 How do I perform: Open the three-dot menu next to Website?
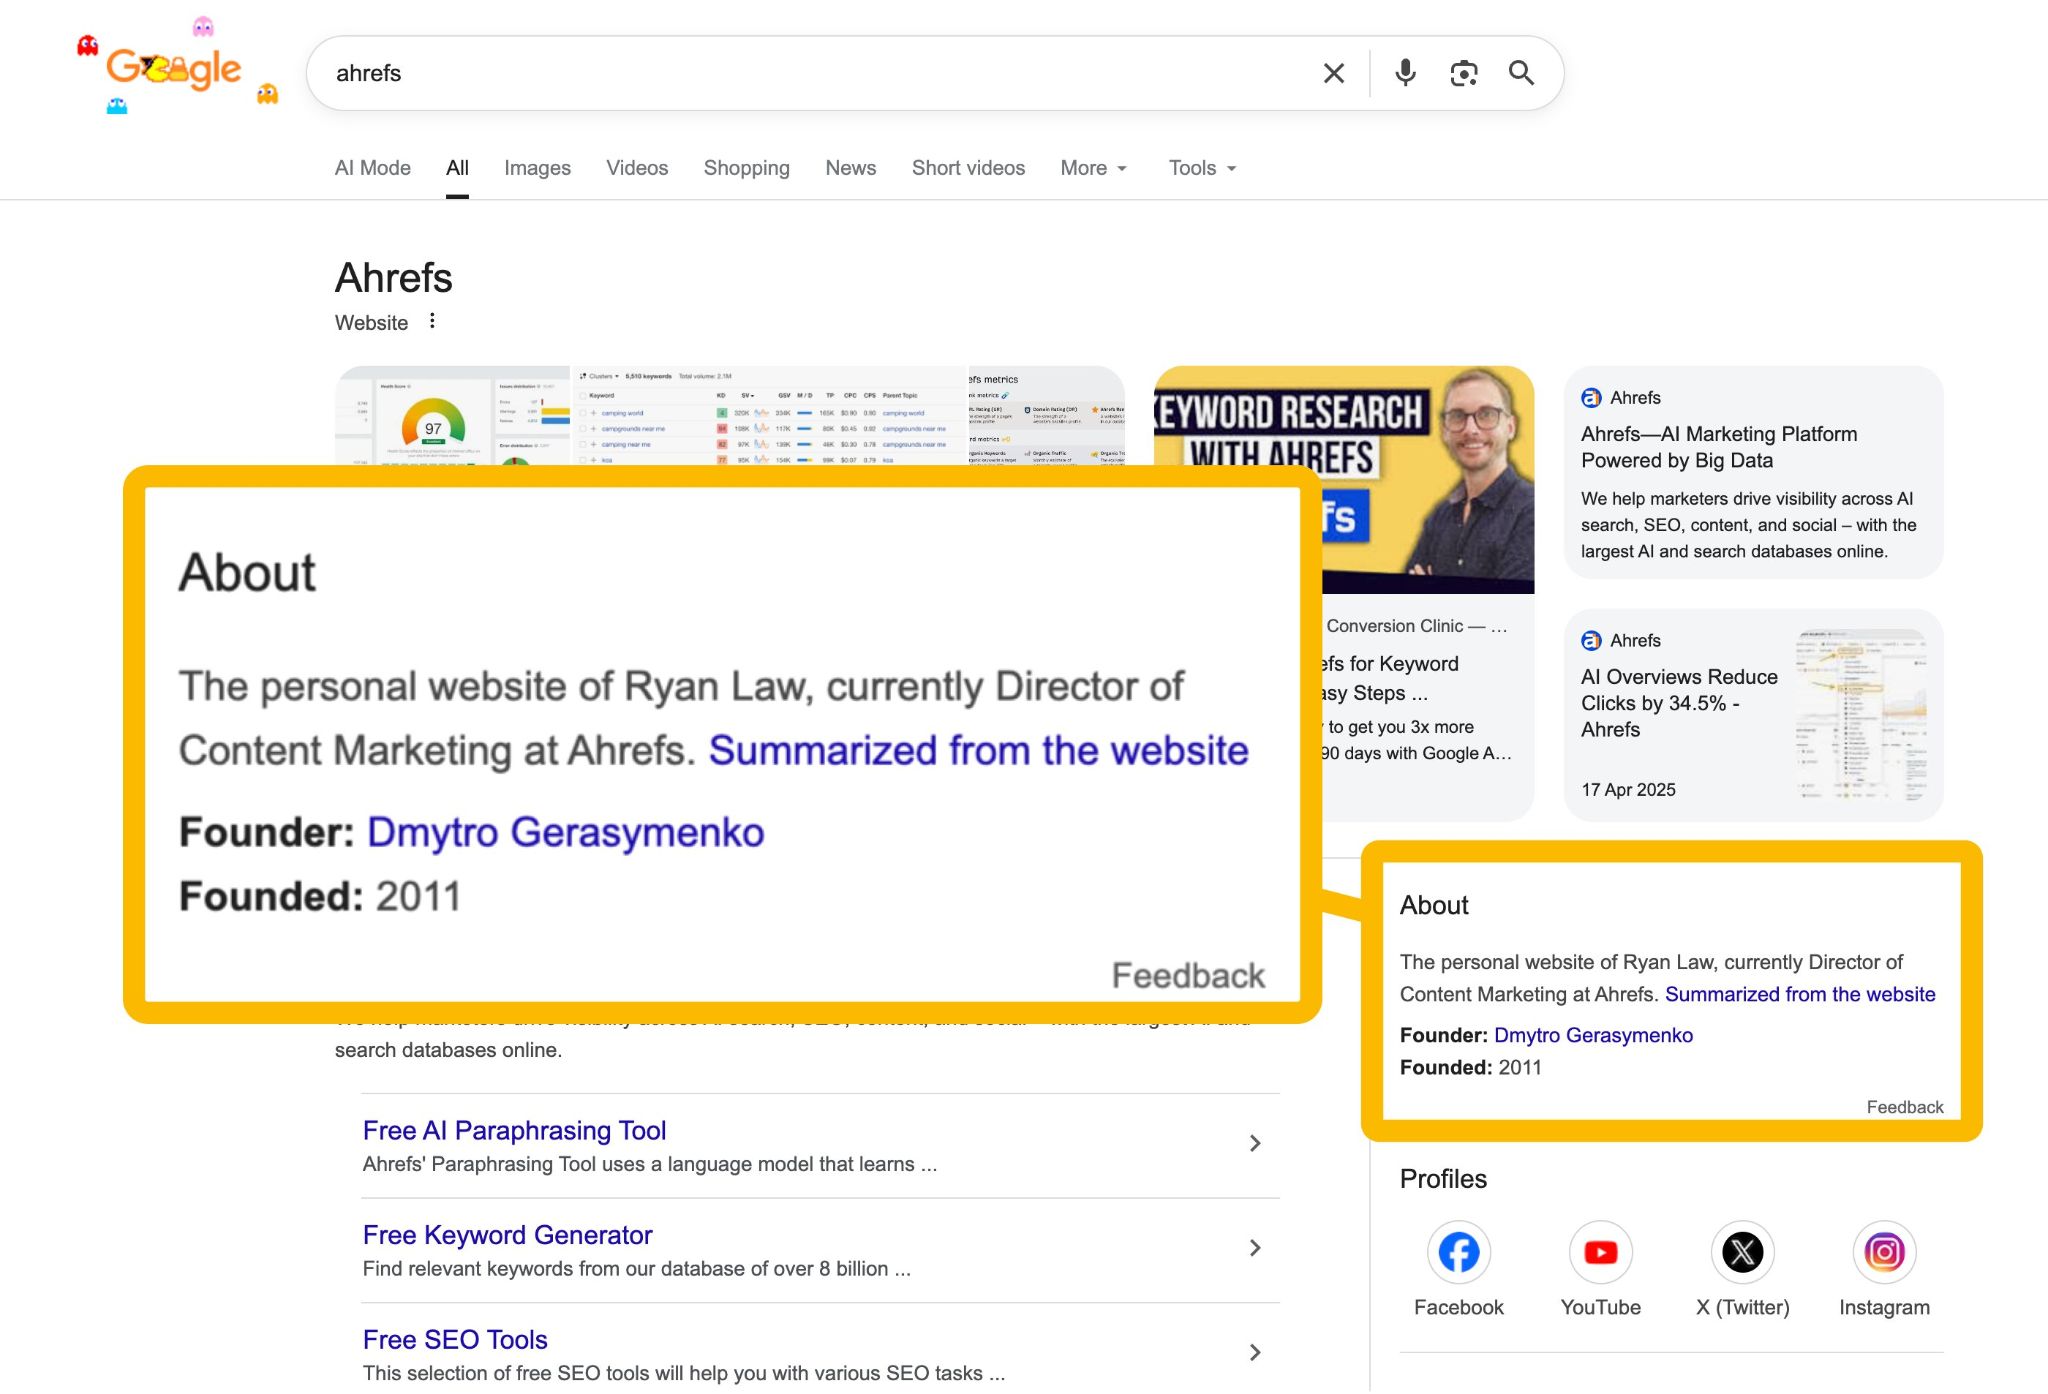432,321
